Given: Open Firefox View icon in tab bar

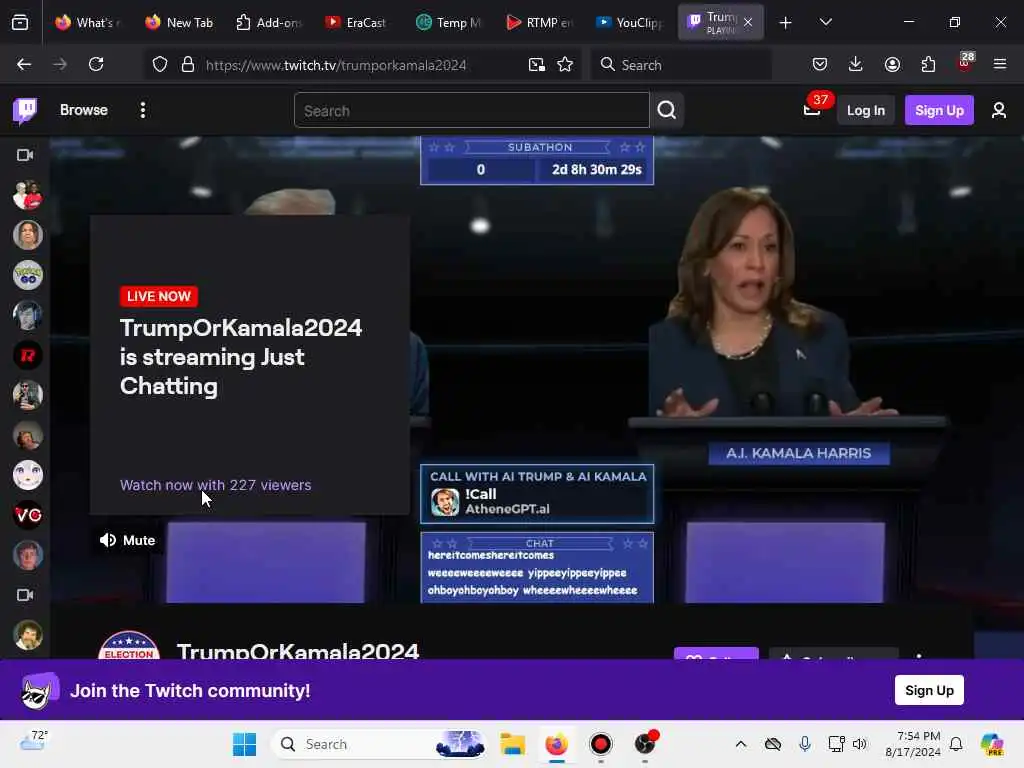Looking at the screenshot, I should pyautogui.click(x=20, y=23).
